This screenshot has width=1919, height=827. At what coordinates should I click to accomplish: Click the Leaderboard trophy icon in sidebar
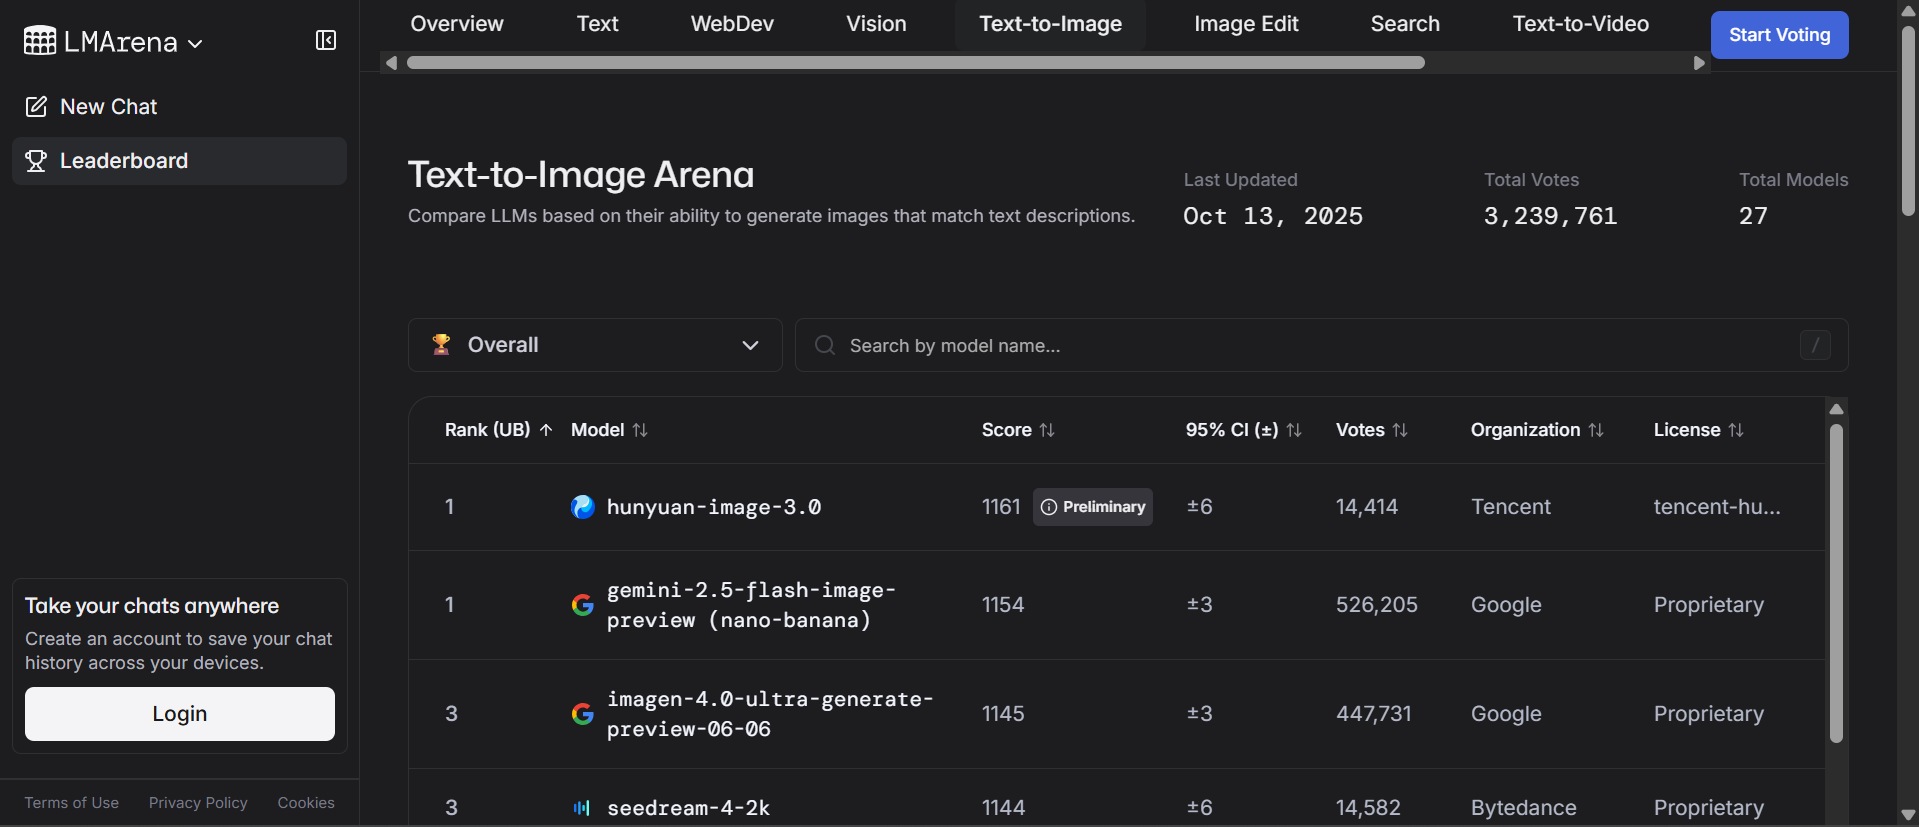click(36, 161)
